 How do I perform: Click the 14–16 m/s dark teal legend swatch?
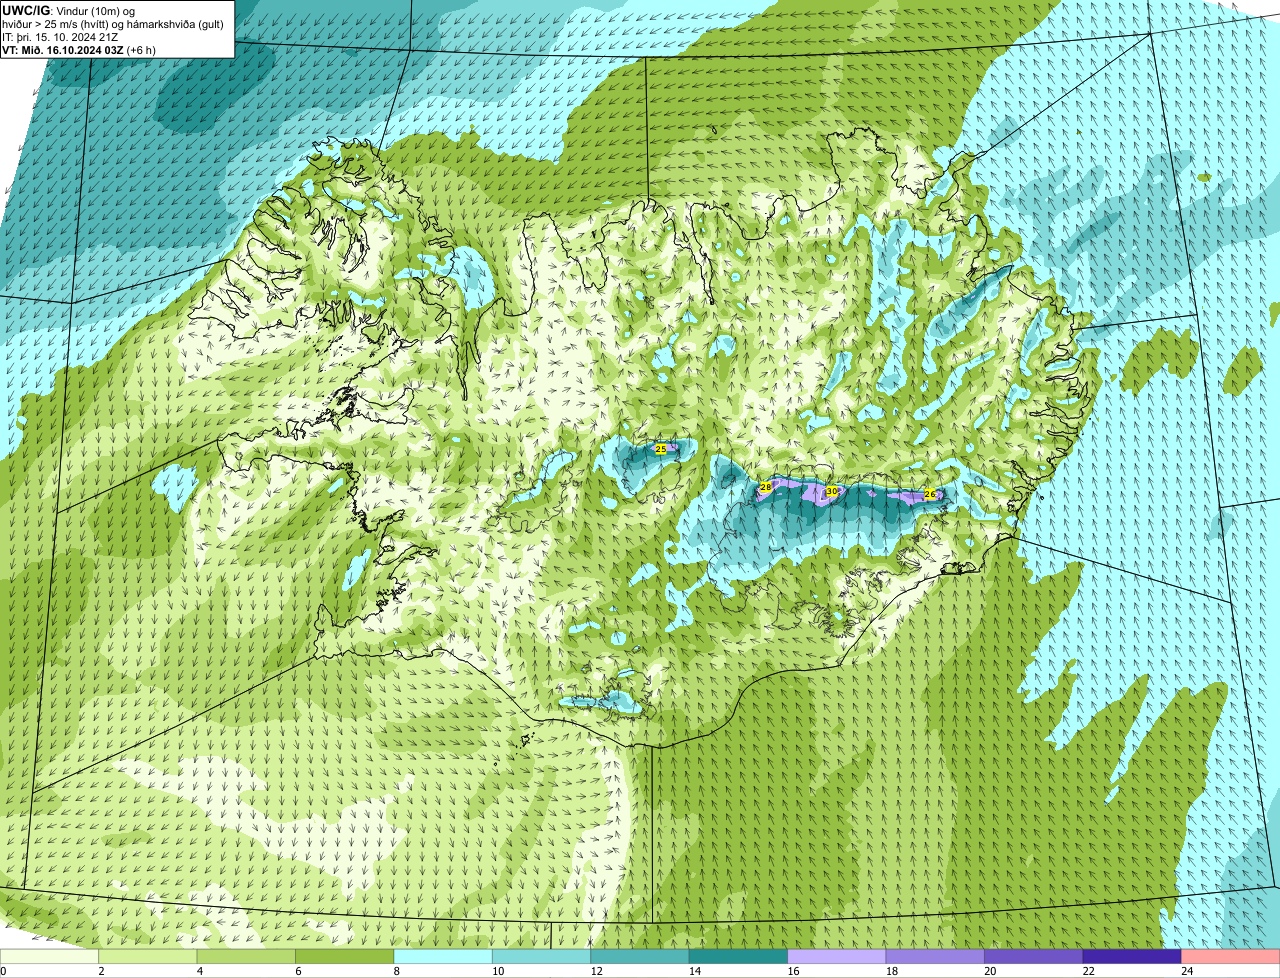739,956
